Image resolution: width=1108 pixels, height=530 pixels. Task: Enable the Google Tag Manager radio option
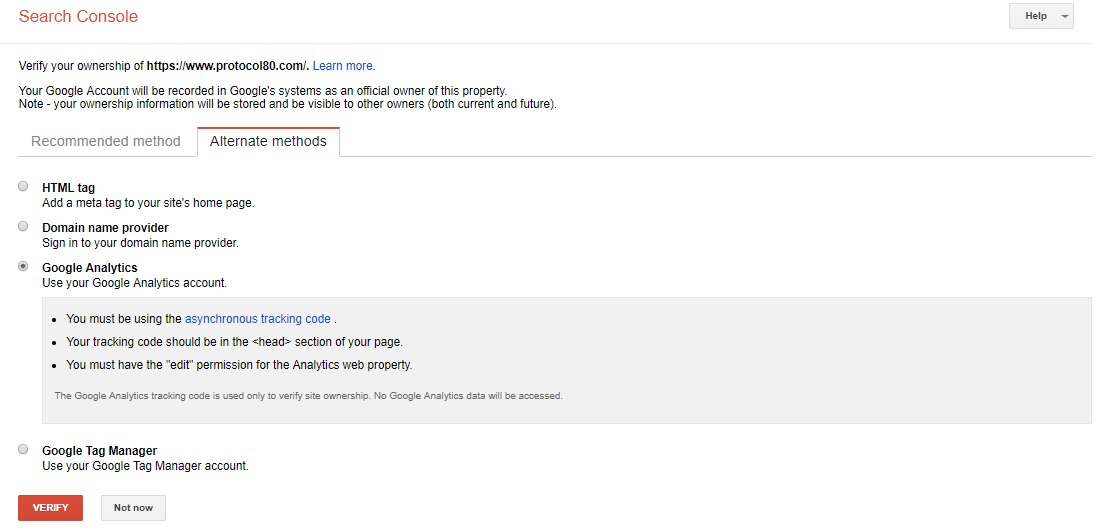click(23, 450)
